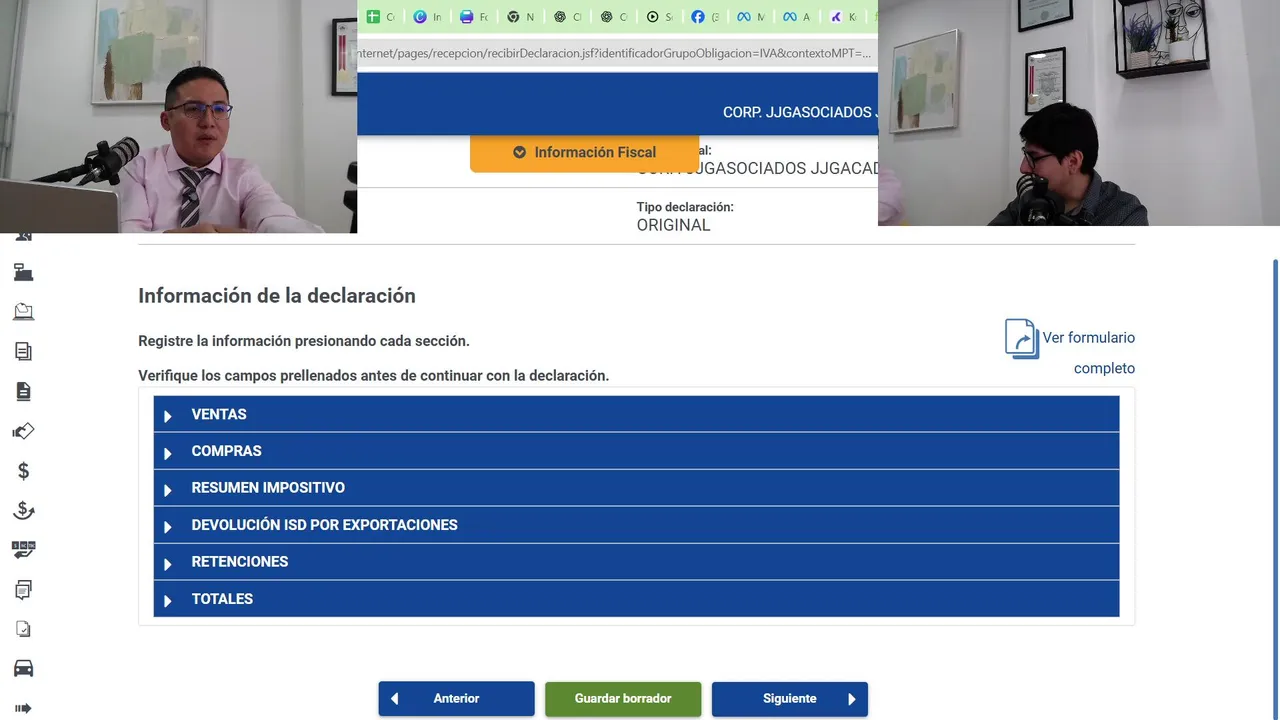Expand the TOTALES section
The width and height of the screenshot is (1280, 720).
(x=636, y=599)
